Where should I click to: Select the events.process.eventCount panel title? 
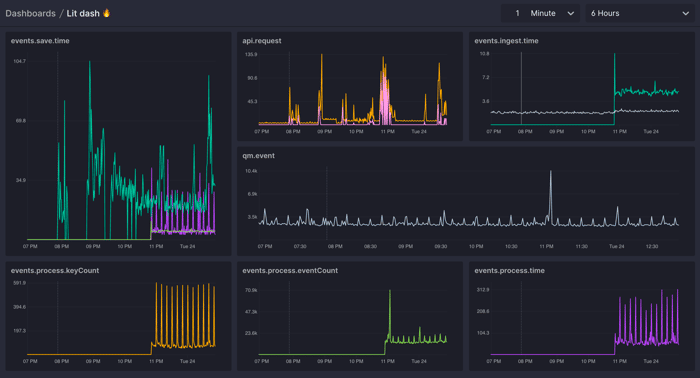[290, 270]
